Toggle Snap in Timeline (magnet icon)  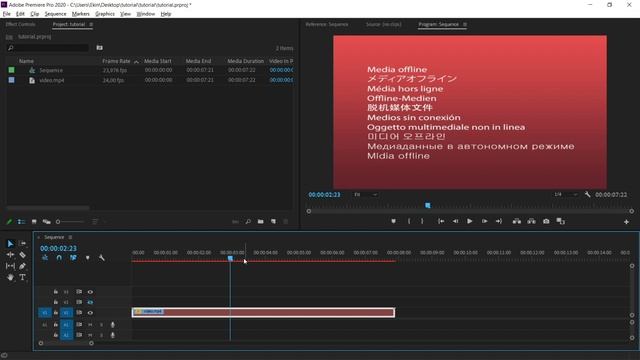click(x=59, y=258)
